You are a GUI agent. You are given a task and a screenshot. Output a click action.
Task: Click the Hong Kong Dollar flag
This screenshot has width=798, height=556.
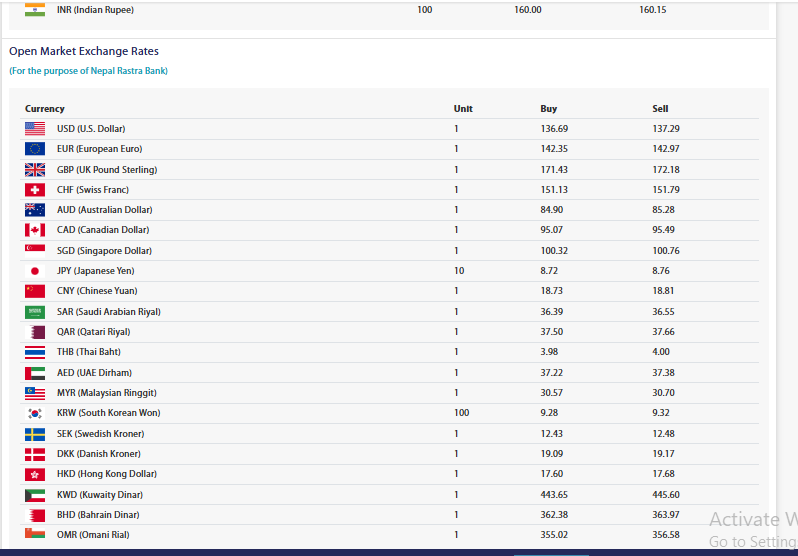click(x=35, y=474)
